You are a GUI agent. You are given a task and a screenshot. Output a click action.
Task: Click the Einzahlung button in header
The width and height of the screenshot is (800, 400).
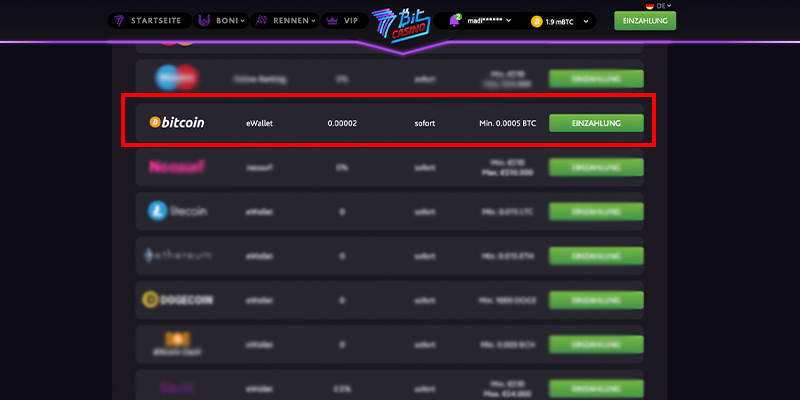645,21
